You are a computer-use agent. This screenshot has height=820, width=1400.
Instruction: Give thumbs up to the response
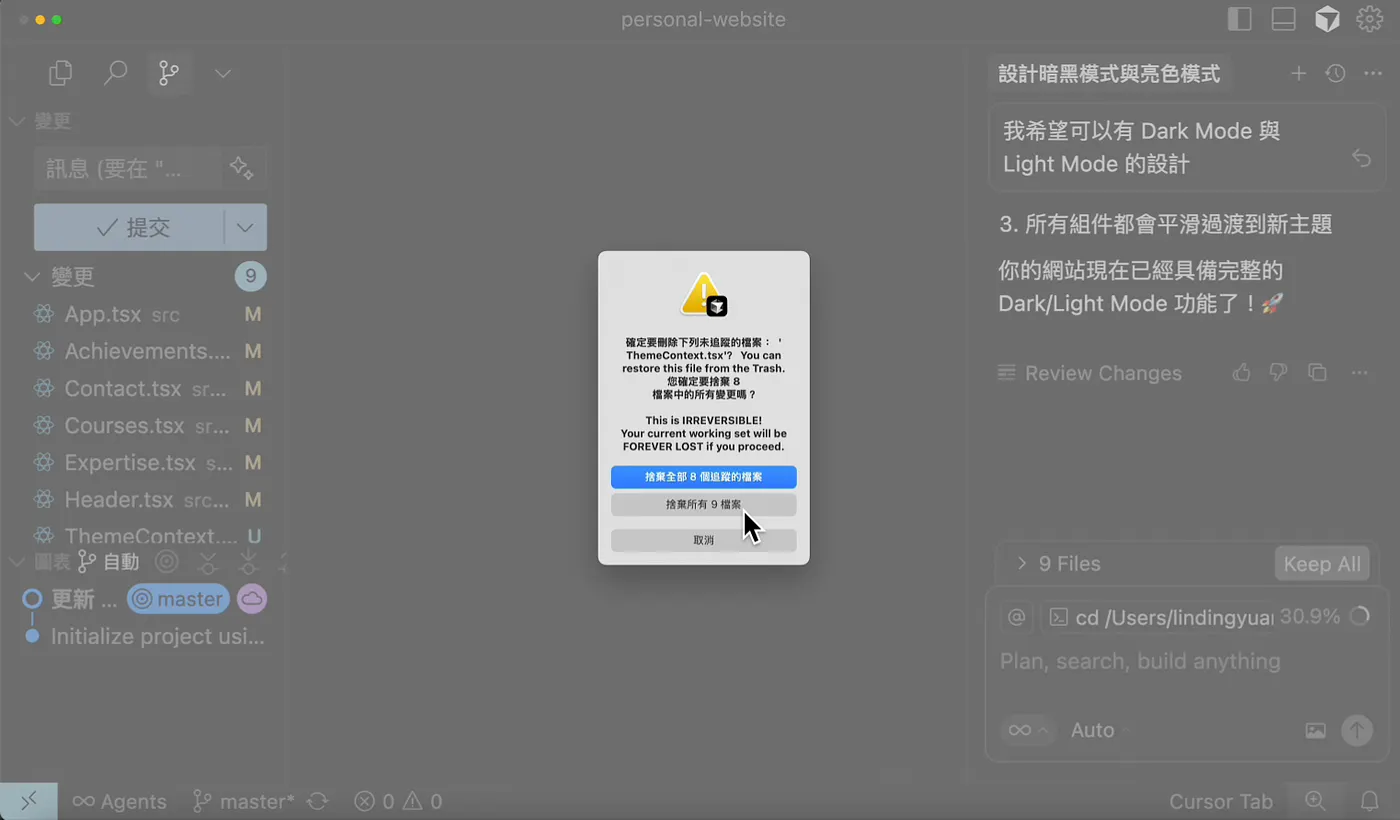(1241, 373)
